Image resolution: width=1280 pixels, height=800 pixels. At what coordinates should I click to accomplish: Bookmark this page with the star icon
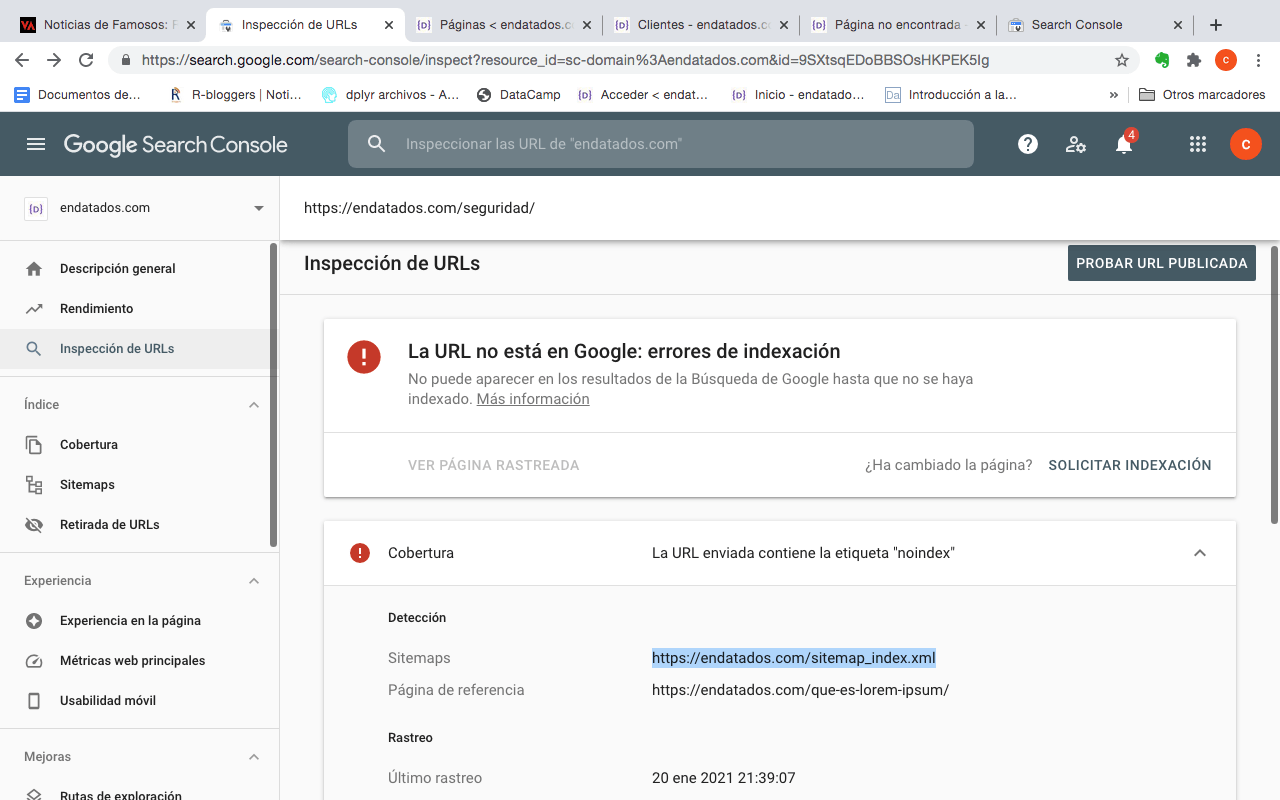click(x=1122, y=60)
